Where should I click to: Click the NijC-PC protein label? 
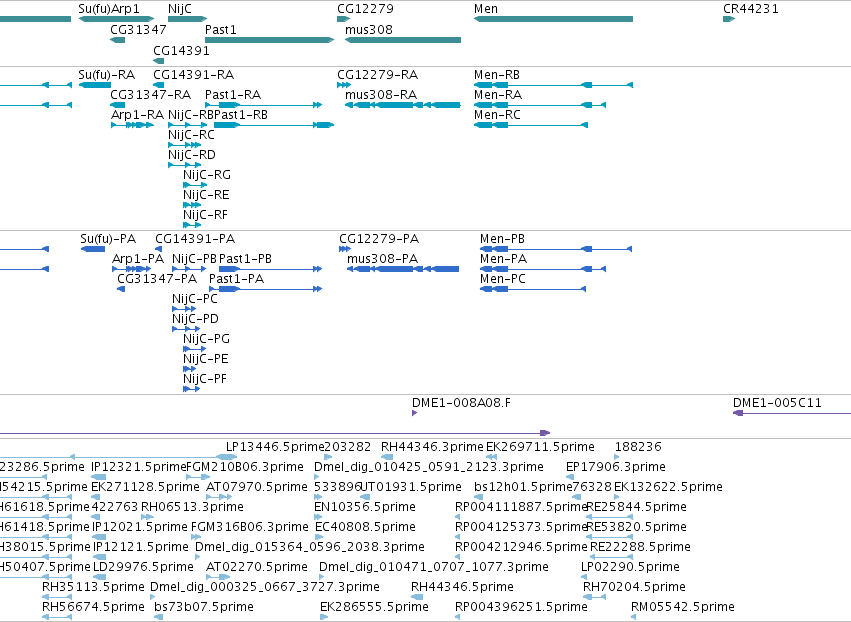[195, 299]
